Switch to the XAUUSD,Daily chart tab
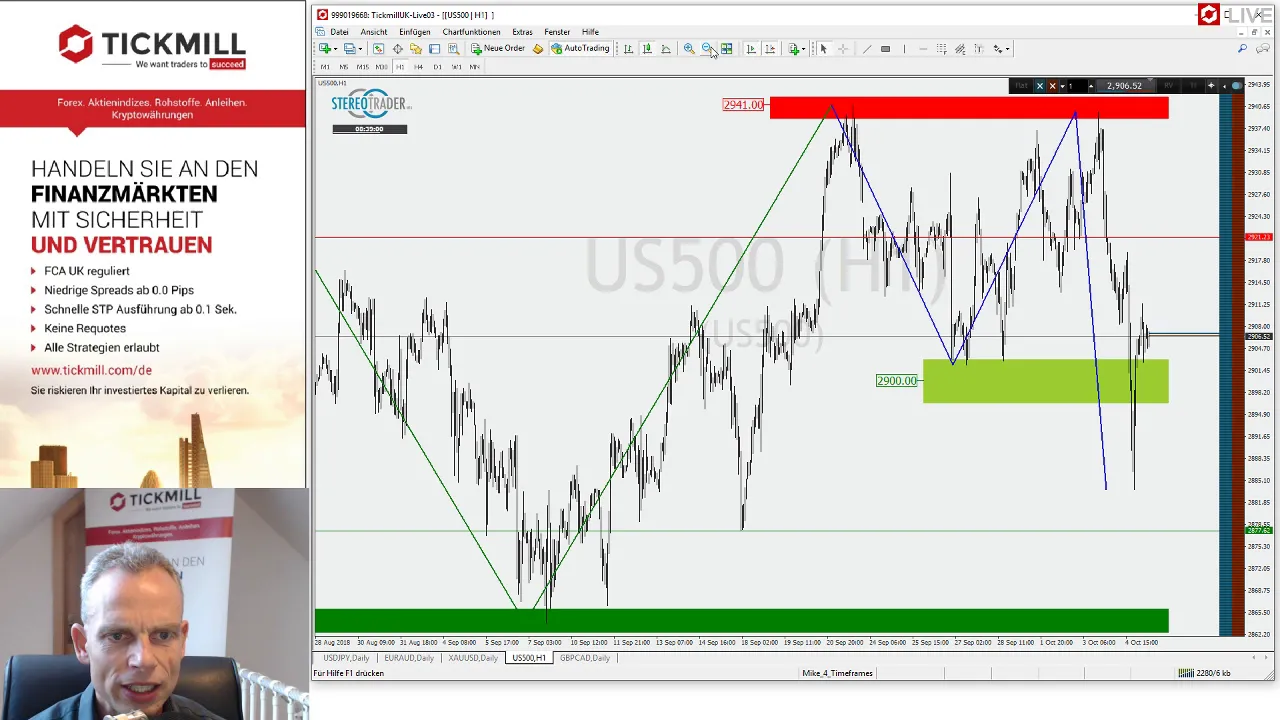Viewport: 1280px width, 720px height. (x=473, y=658)
